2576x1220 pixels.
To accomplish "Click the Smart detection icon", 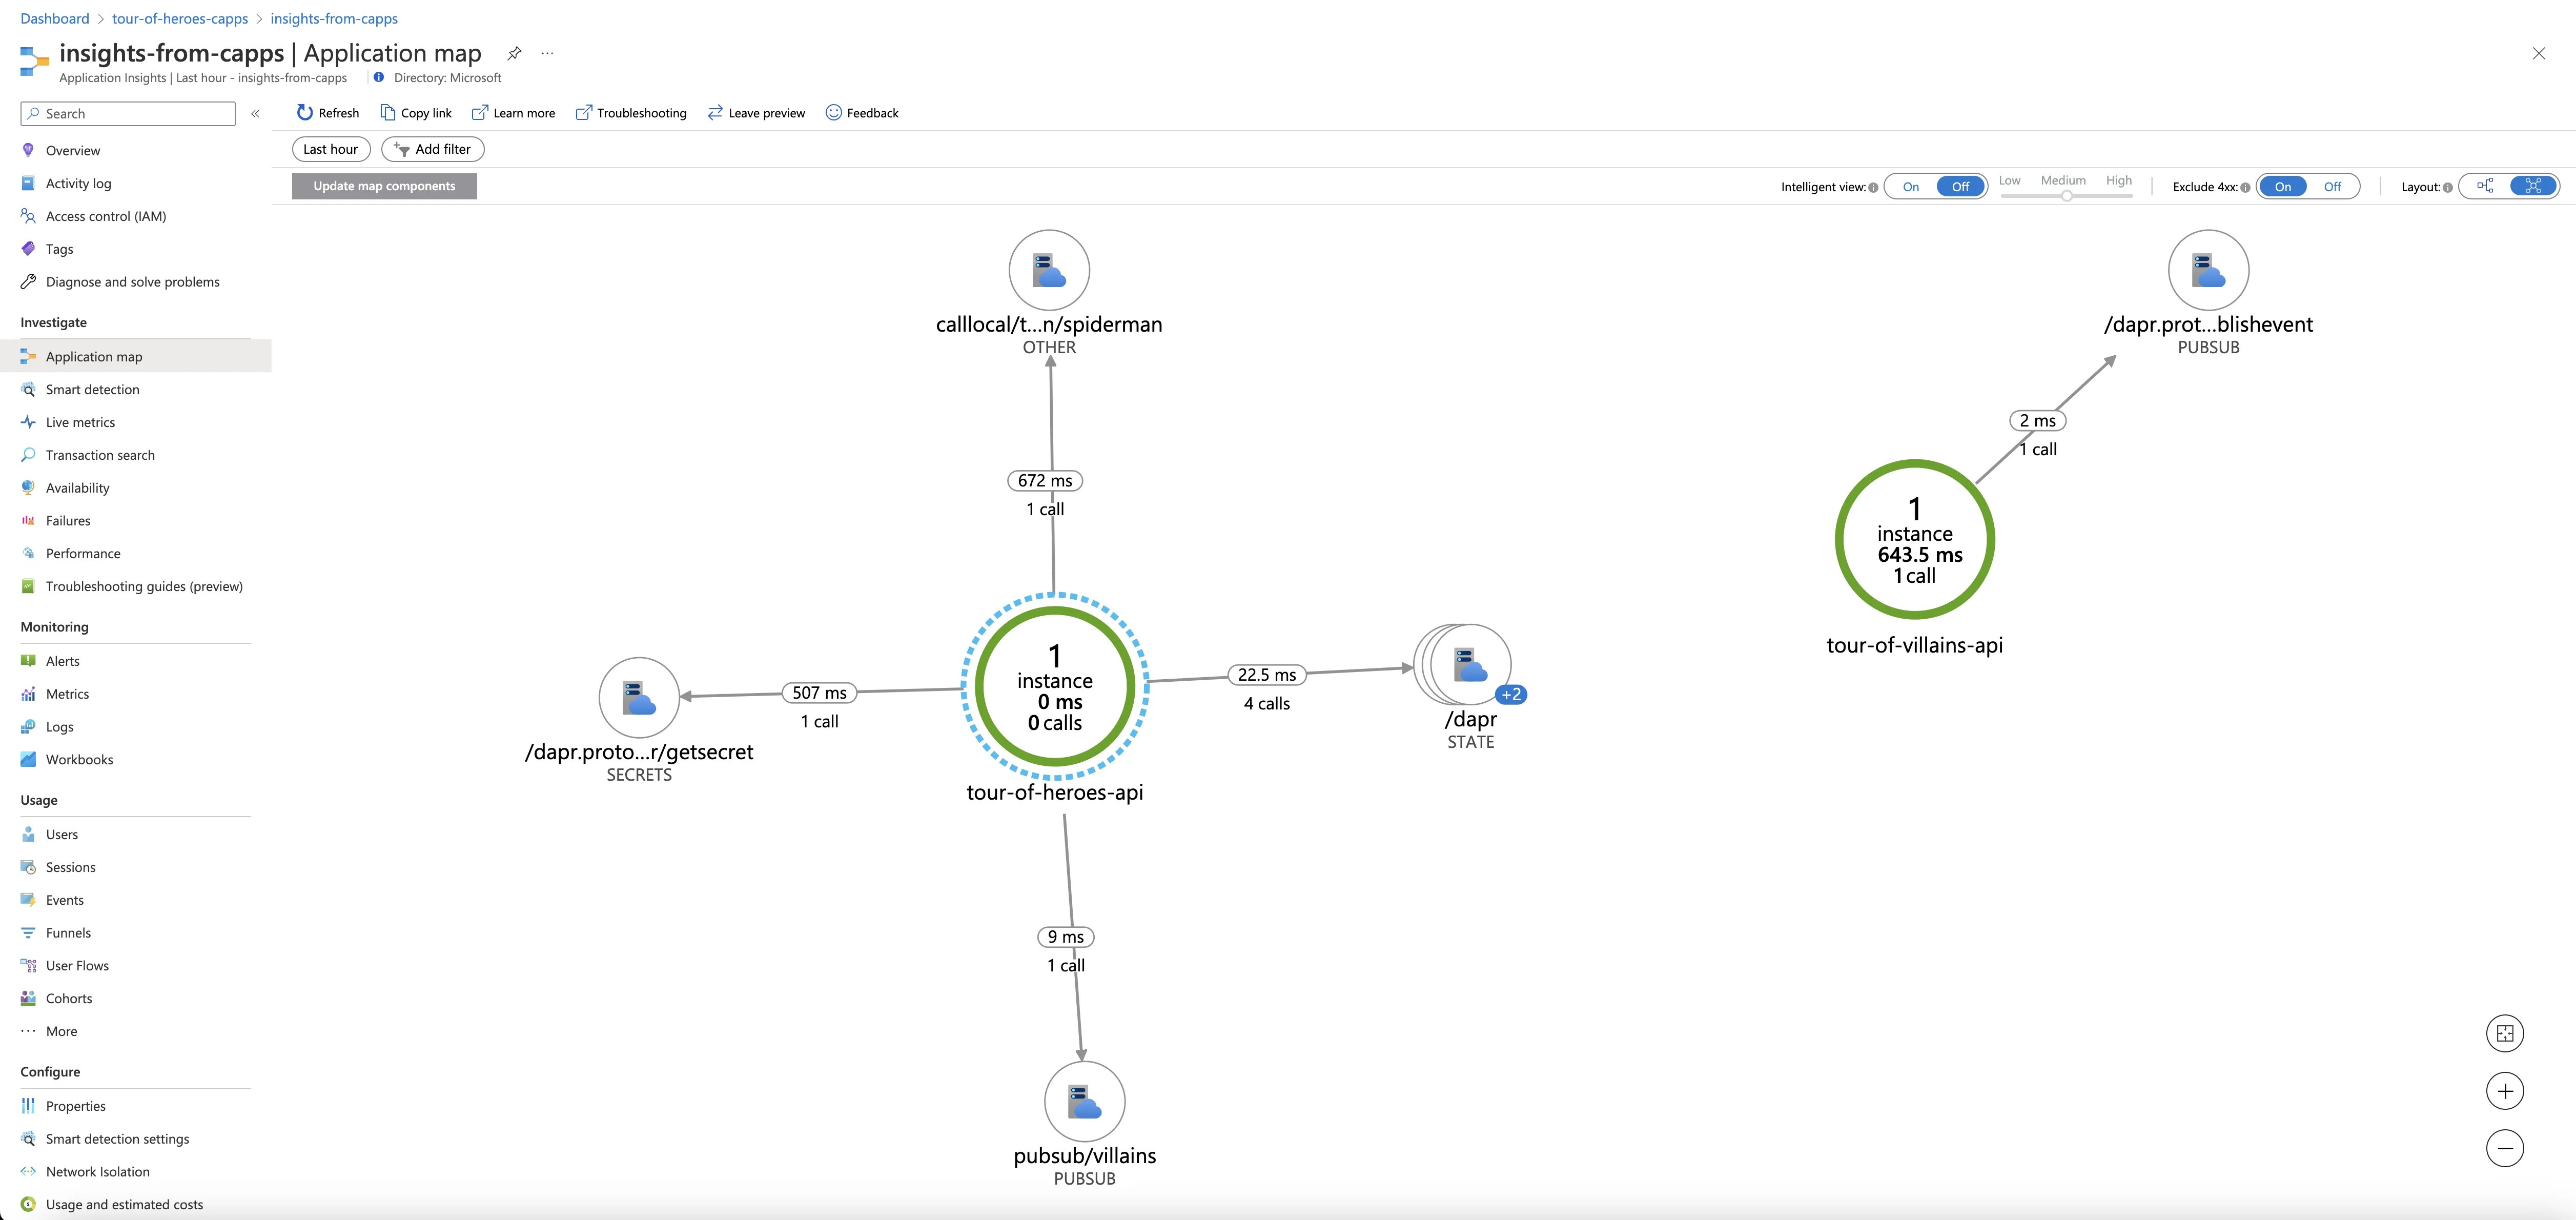I will pos(28,389).
